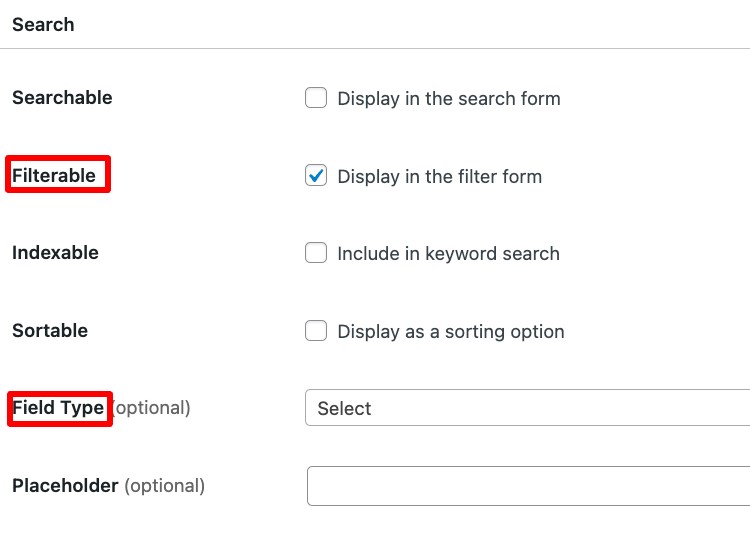This screenshot has width=750, height=540.
Task: Click the "Display in the search form" text
Action: pos(449,99)
